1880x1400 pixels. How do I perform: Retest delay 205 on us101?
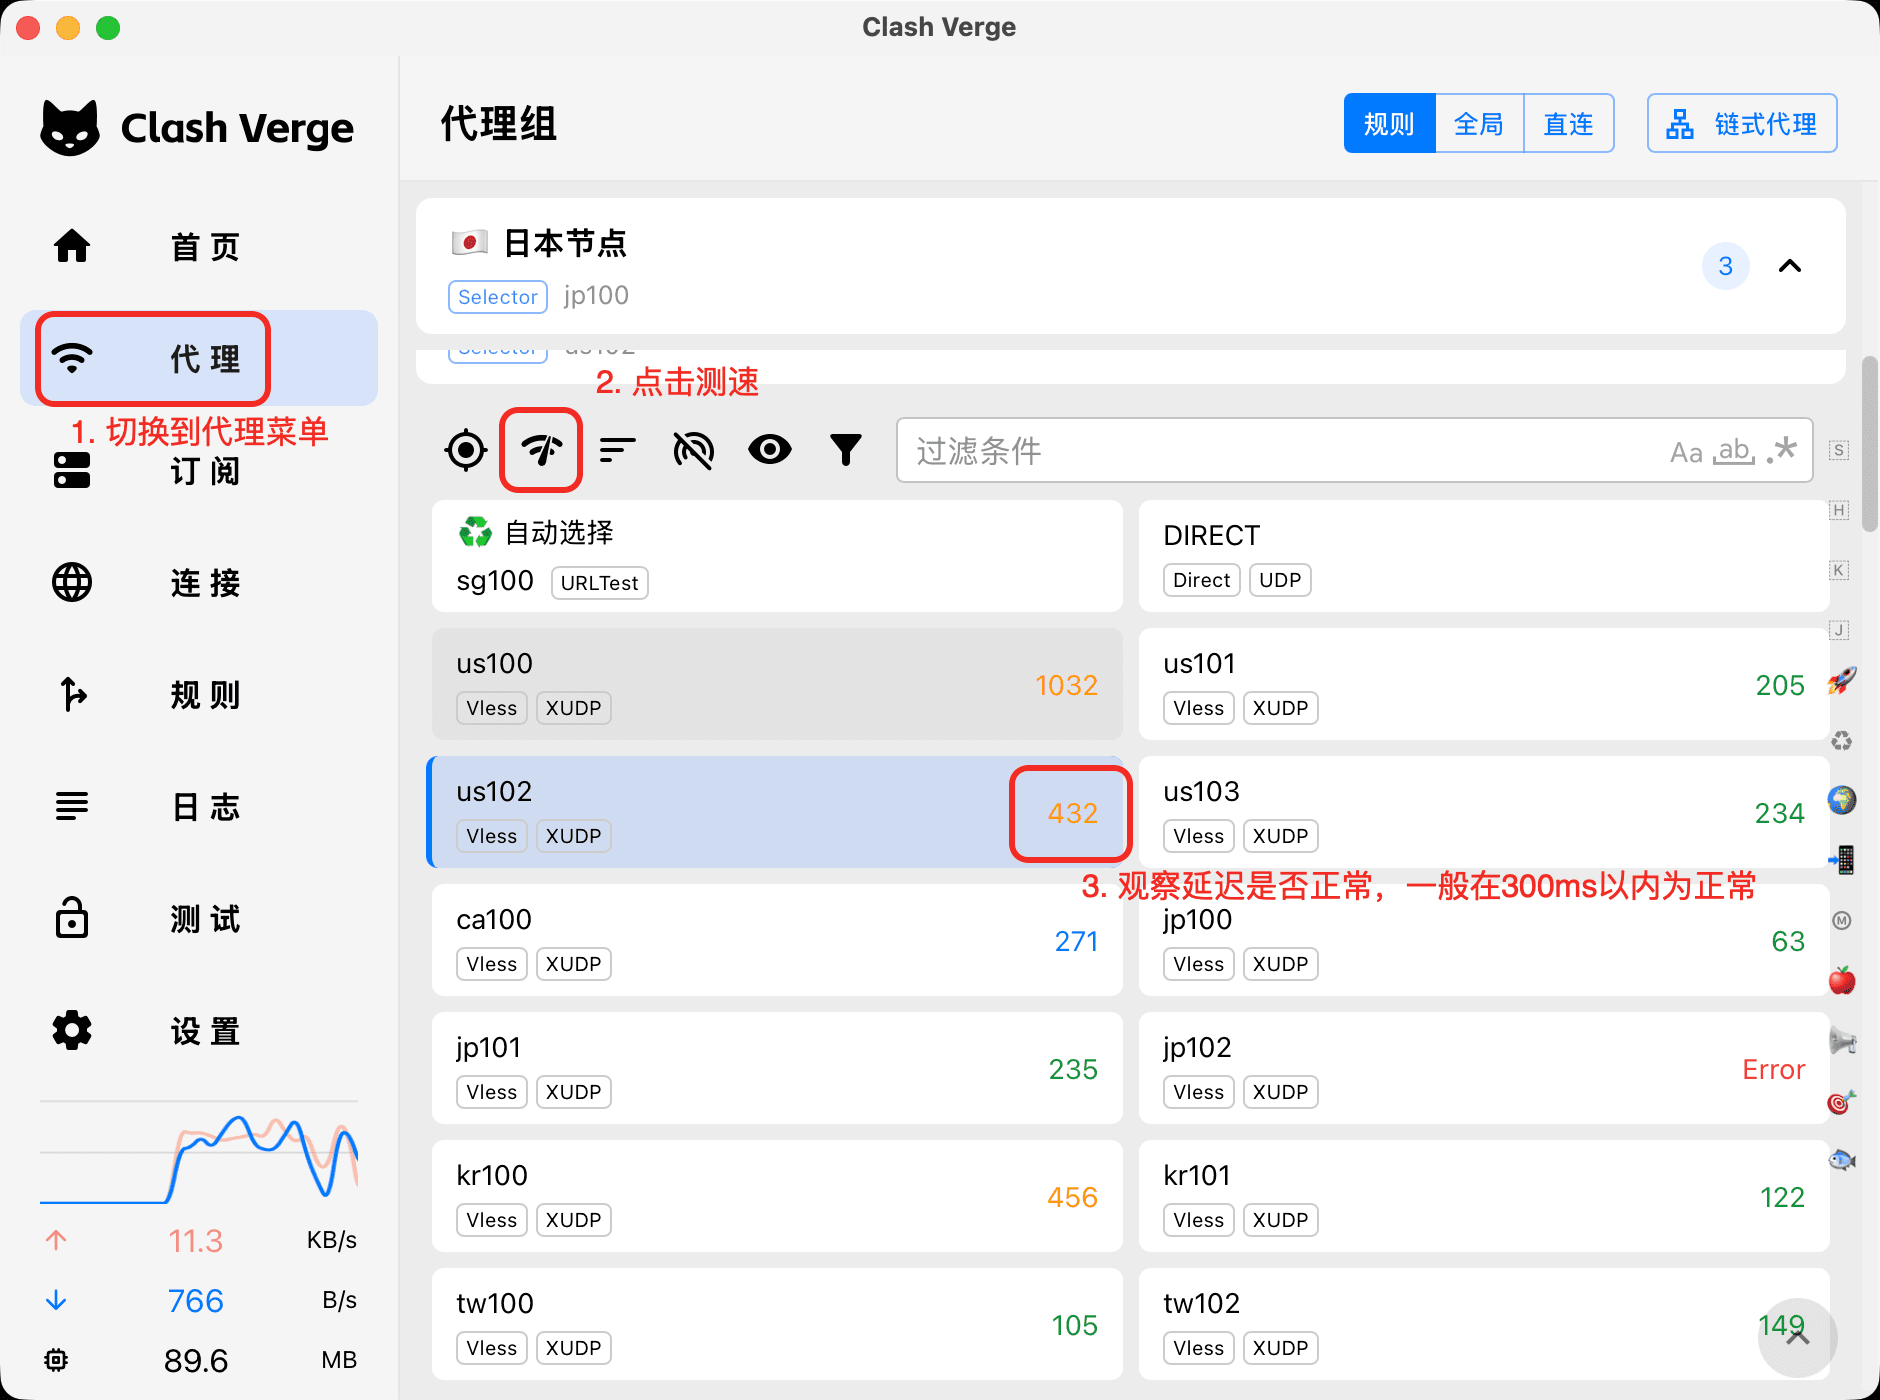(x=1780, y=685)
